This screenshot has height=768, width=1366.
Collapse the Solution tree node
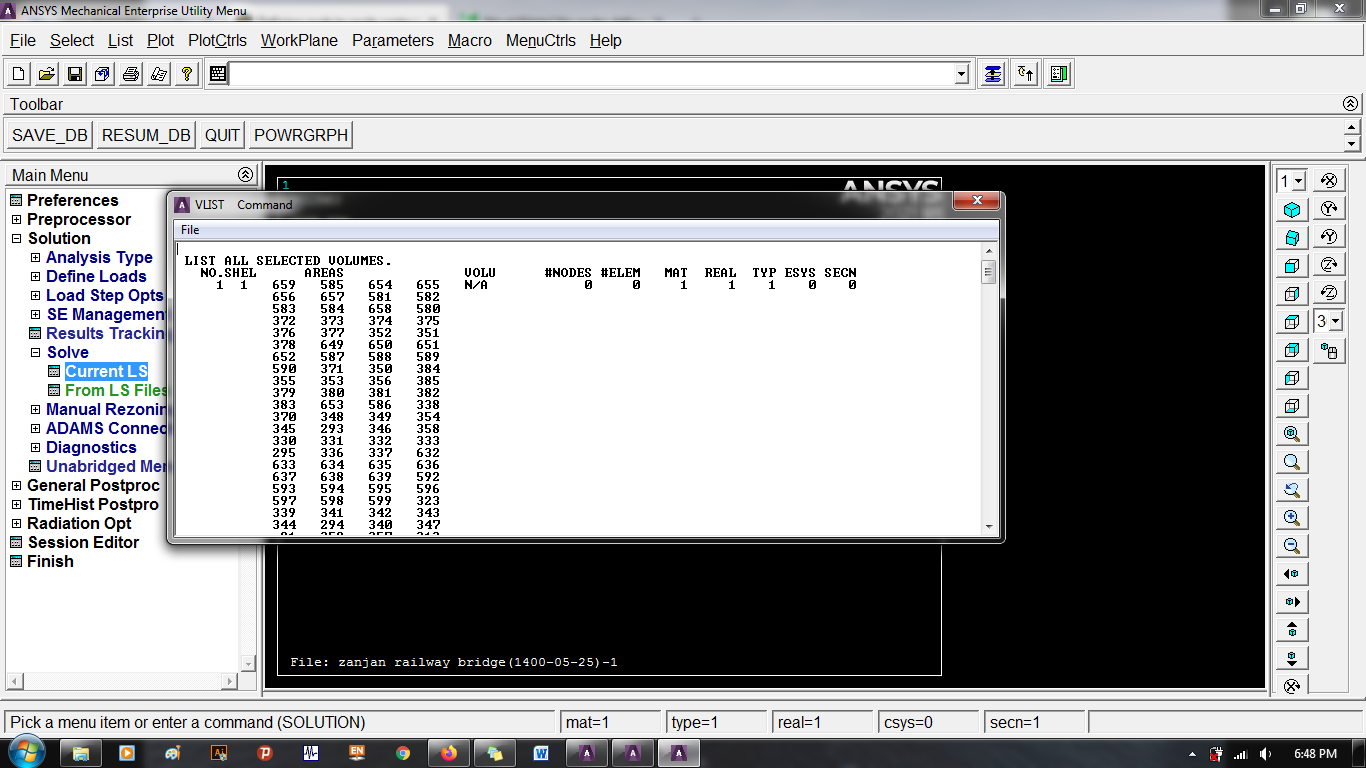click(x=16, y=238)
